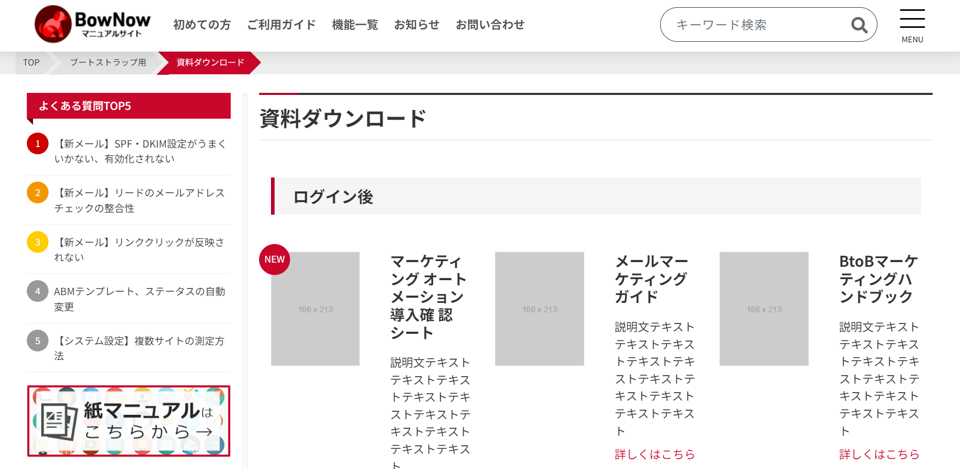The height and width of the screenshot is (469, 960).
Task: Open SPF・DKIM設定がうまくいかない question
Action: 140,151
